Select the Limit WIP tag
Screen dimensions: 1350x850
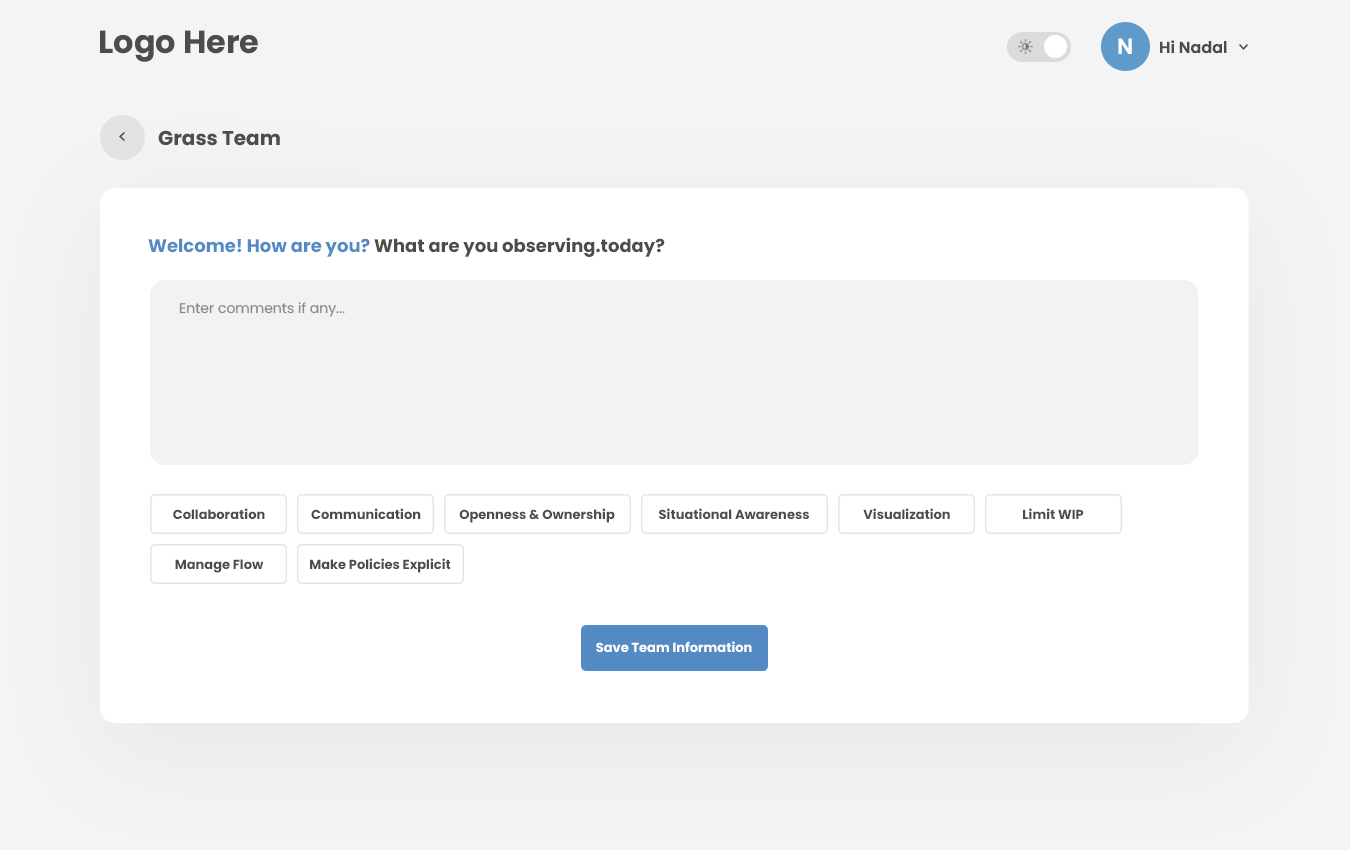(x=1053, y=514)
